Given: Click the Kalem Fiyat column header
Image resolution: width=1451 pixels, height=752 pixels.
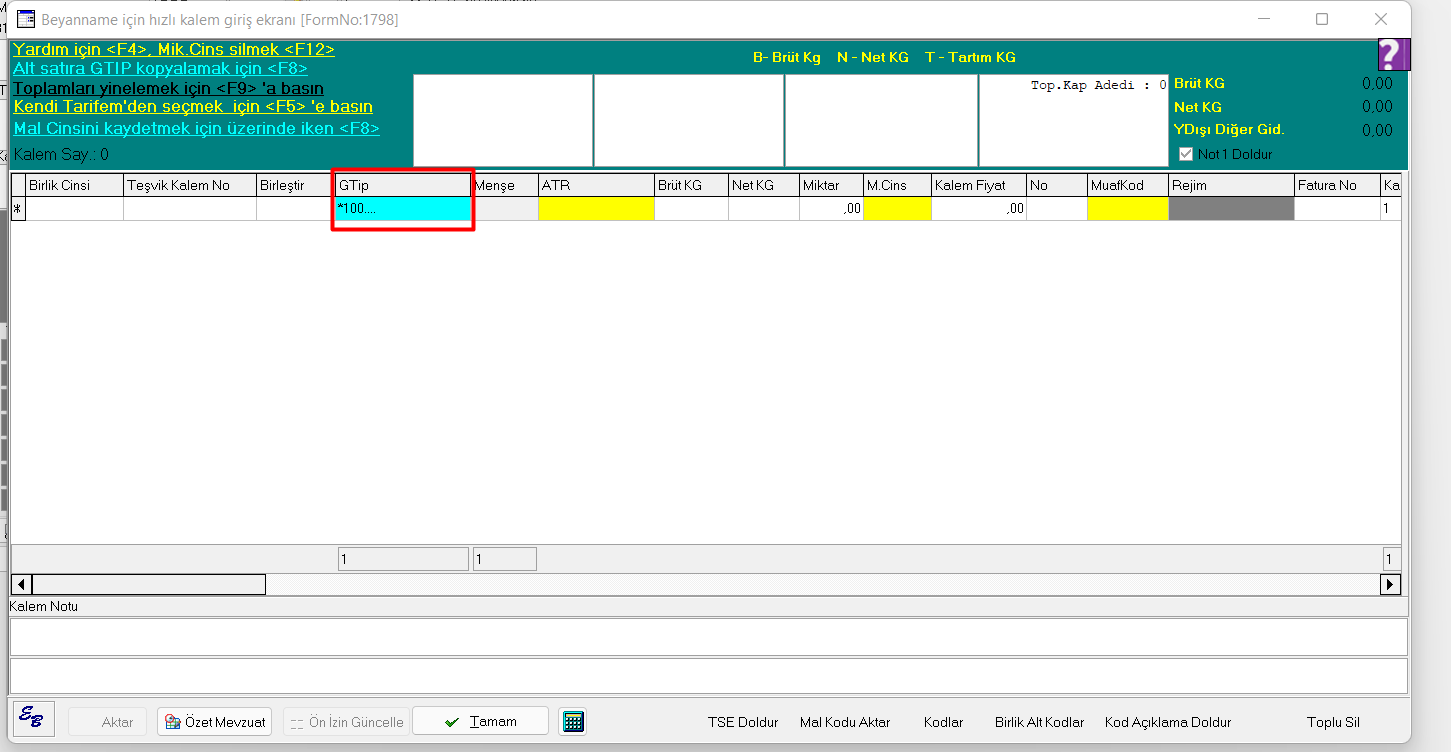Looking at the screenshot, I should point(979,185).
